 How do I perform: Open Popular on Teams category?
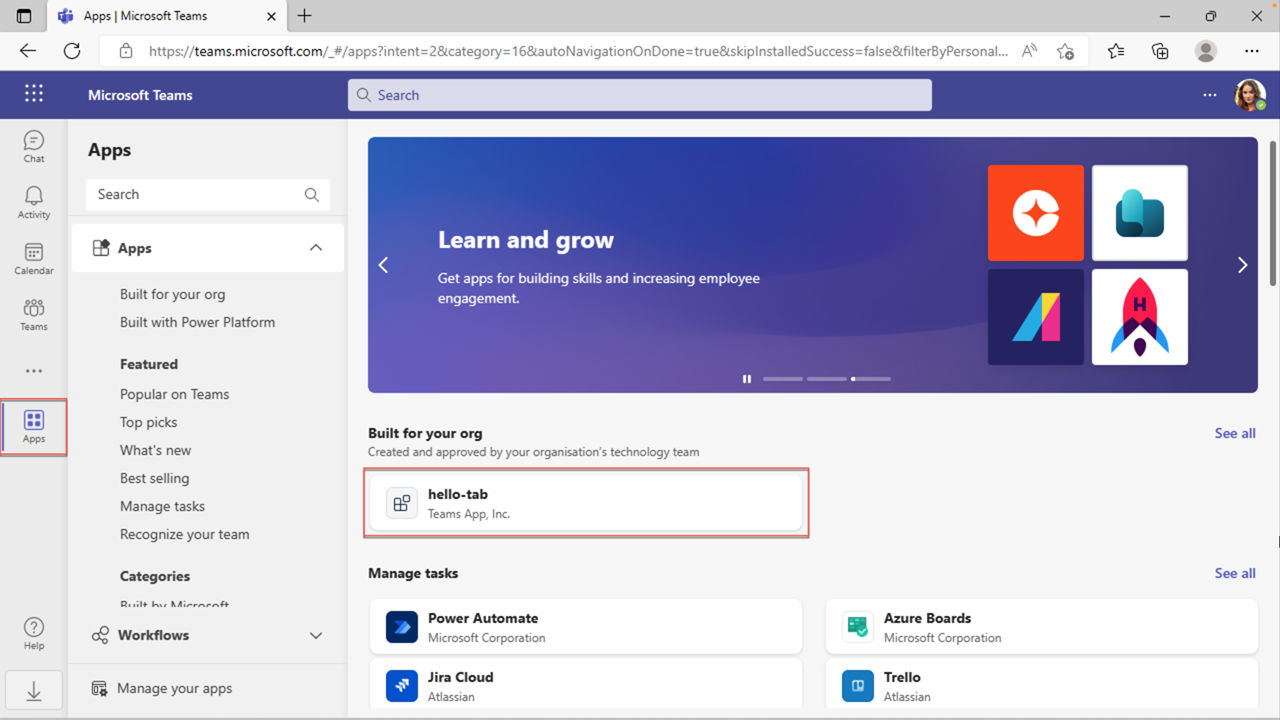pyautogui.click(x=174, y=394)
